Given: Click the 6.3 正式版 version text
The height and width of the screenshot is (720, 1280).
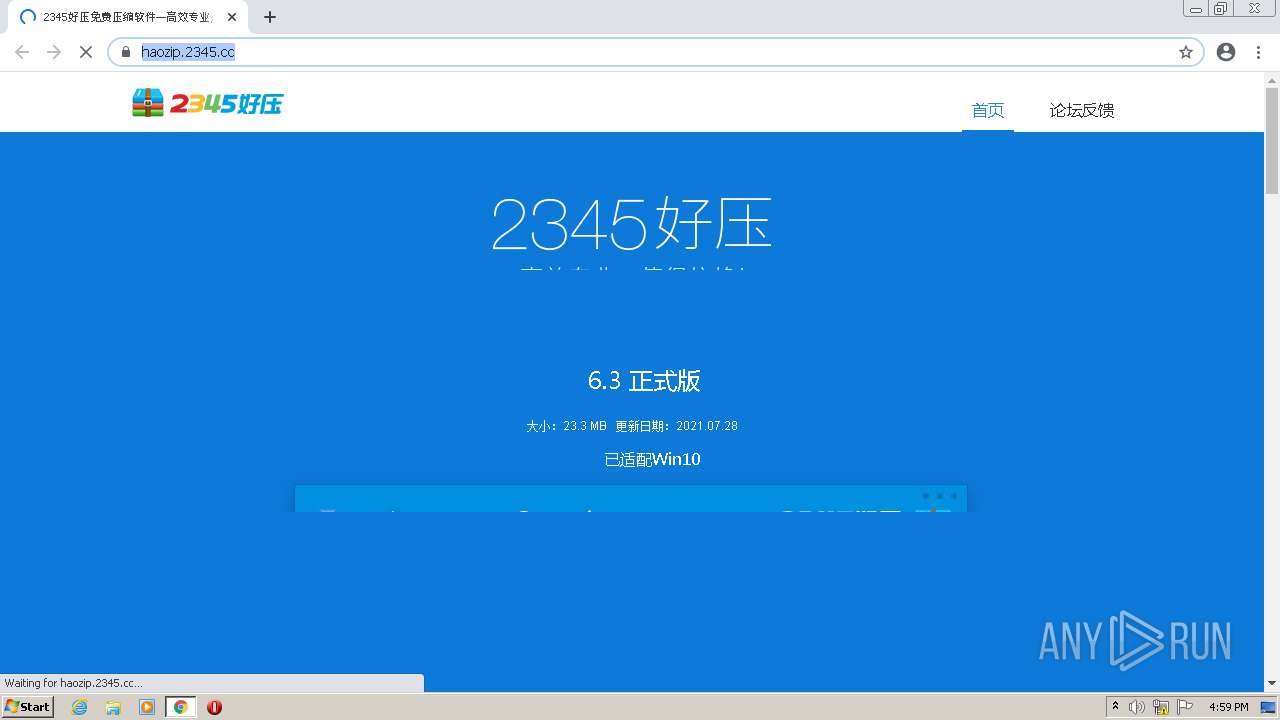Looking at the screenshot, I should click(644, 381).
